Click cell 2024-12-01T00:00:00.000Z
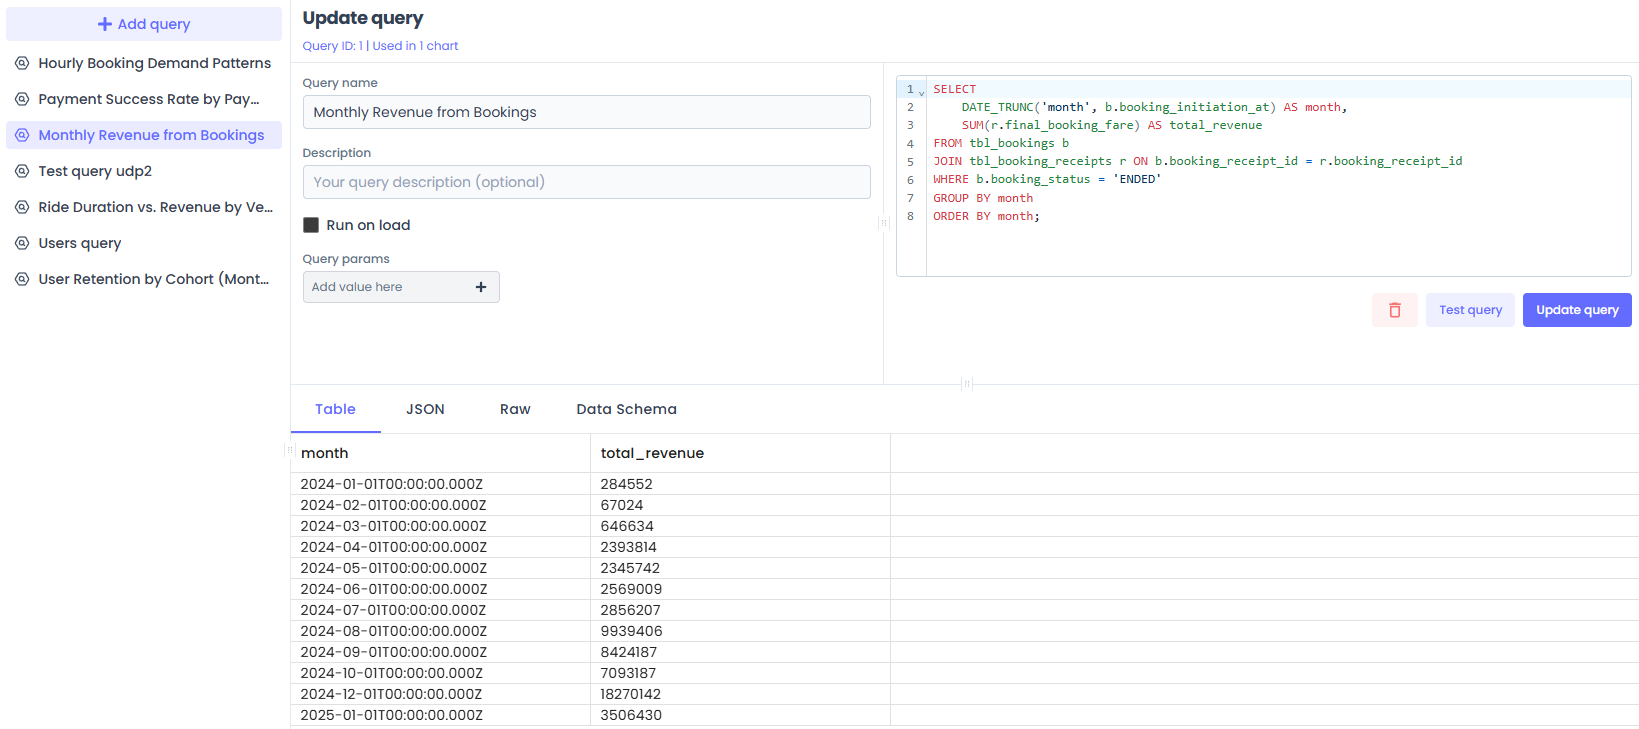This screenshot has width=1639, height=729. (440, 694)
